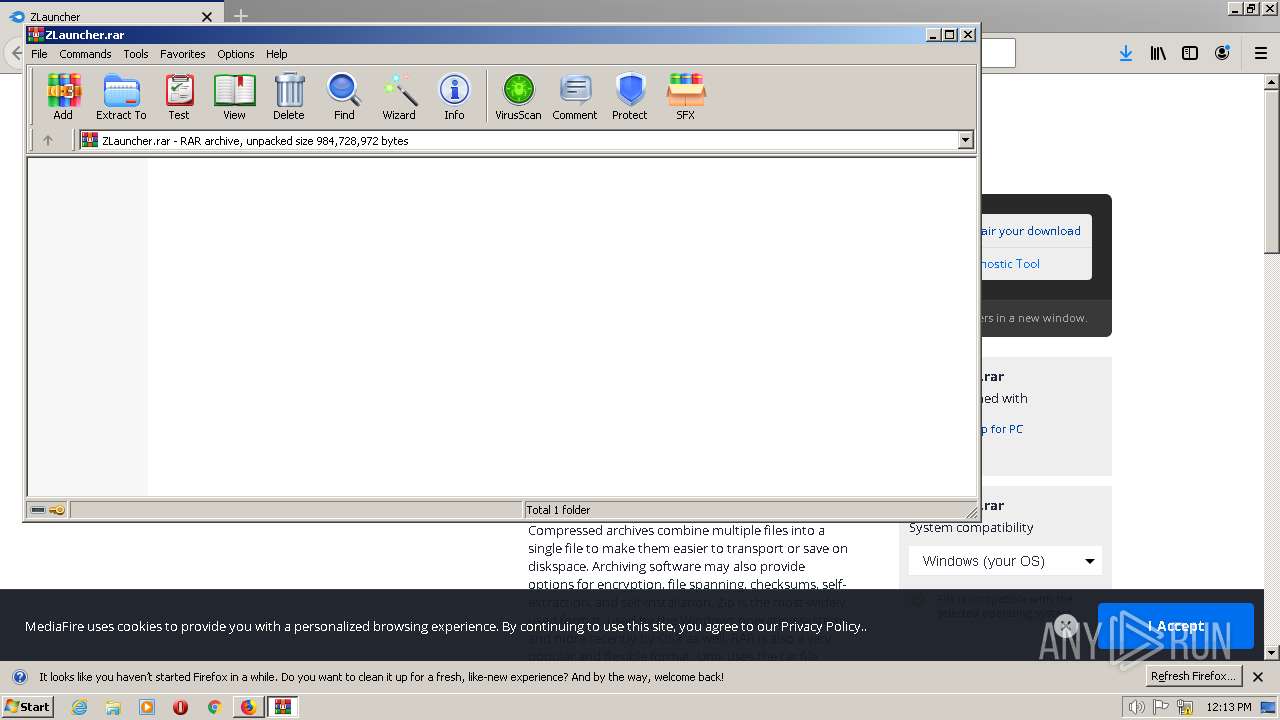Launch the Wizard wand tool
1280x720 pixels.
399,96
